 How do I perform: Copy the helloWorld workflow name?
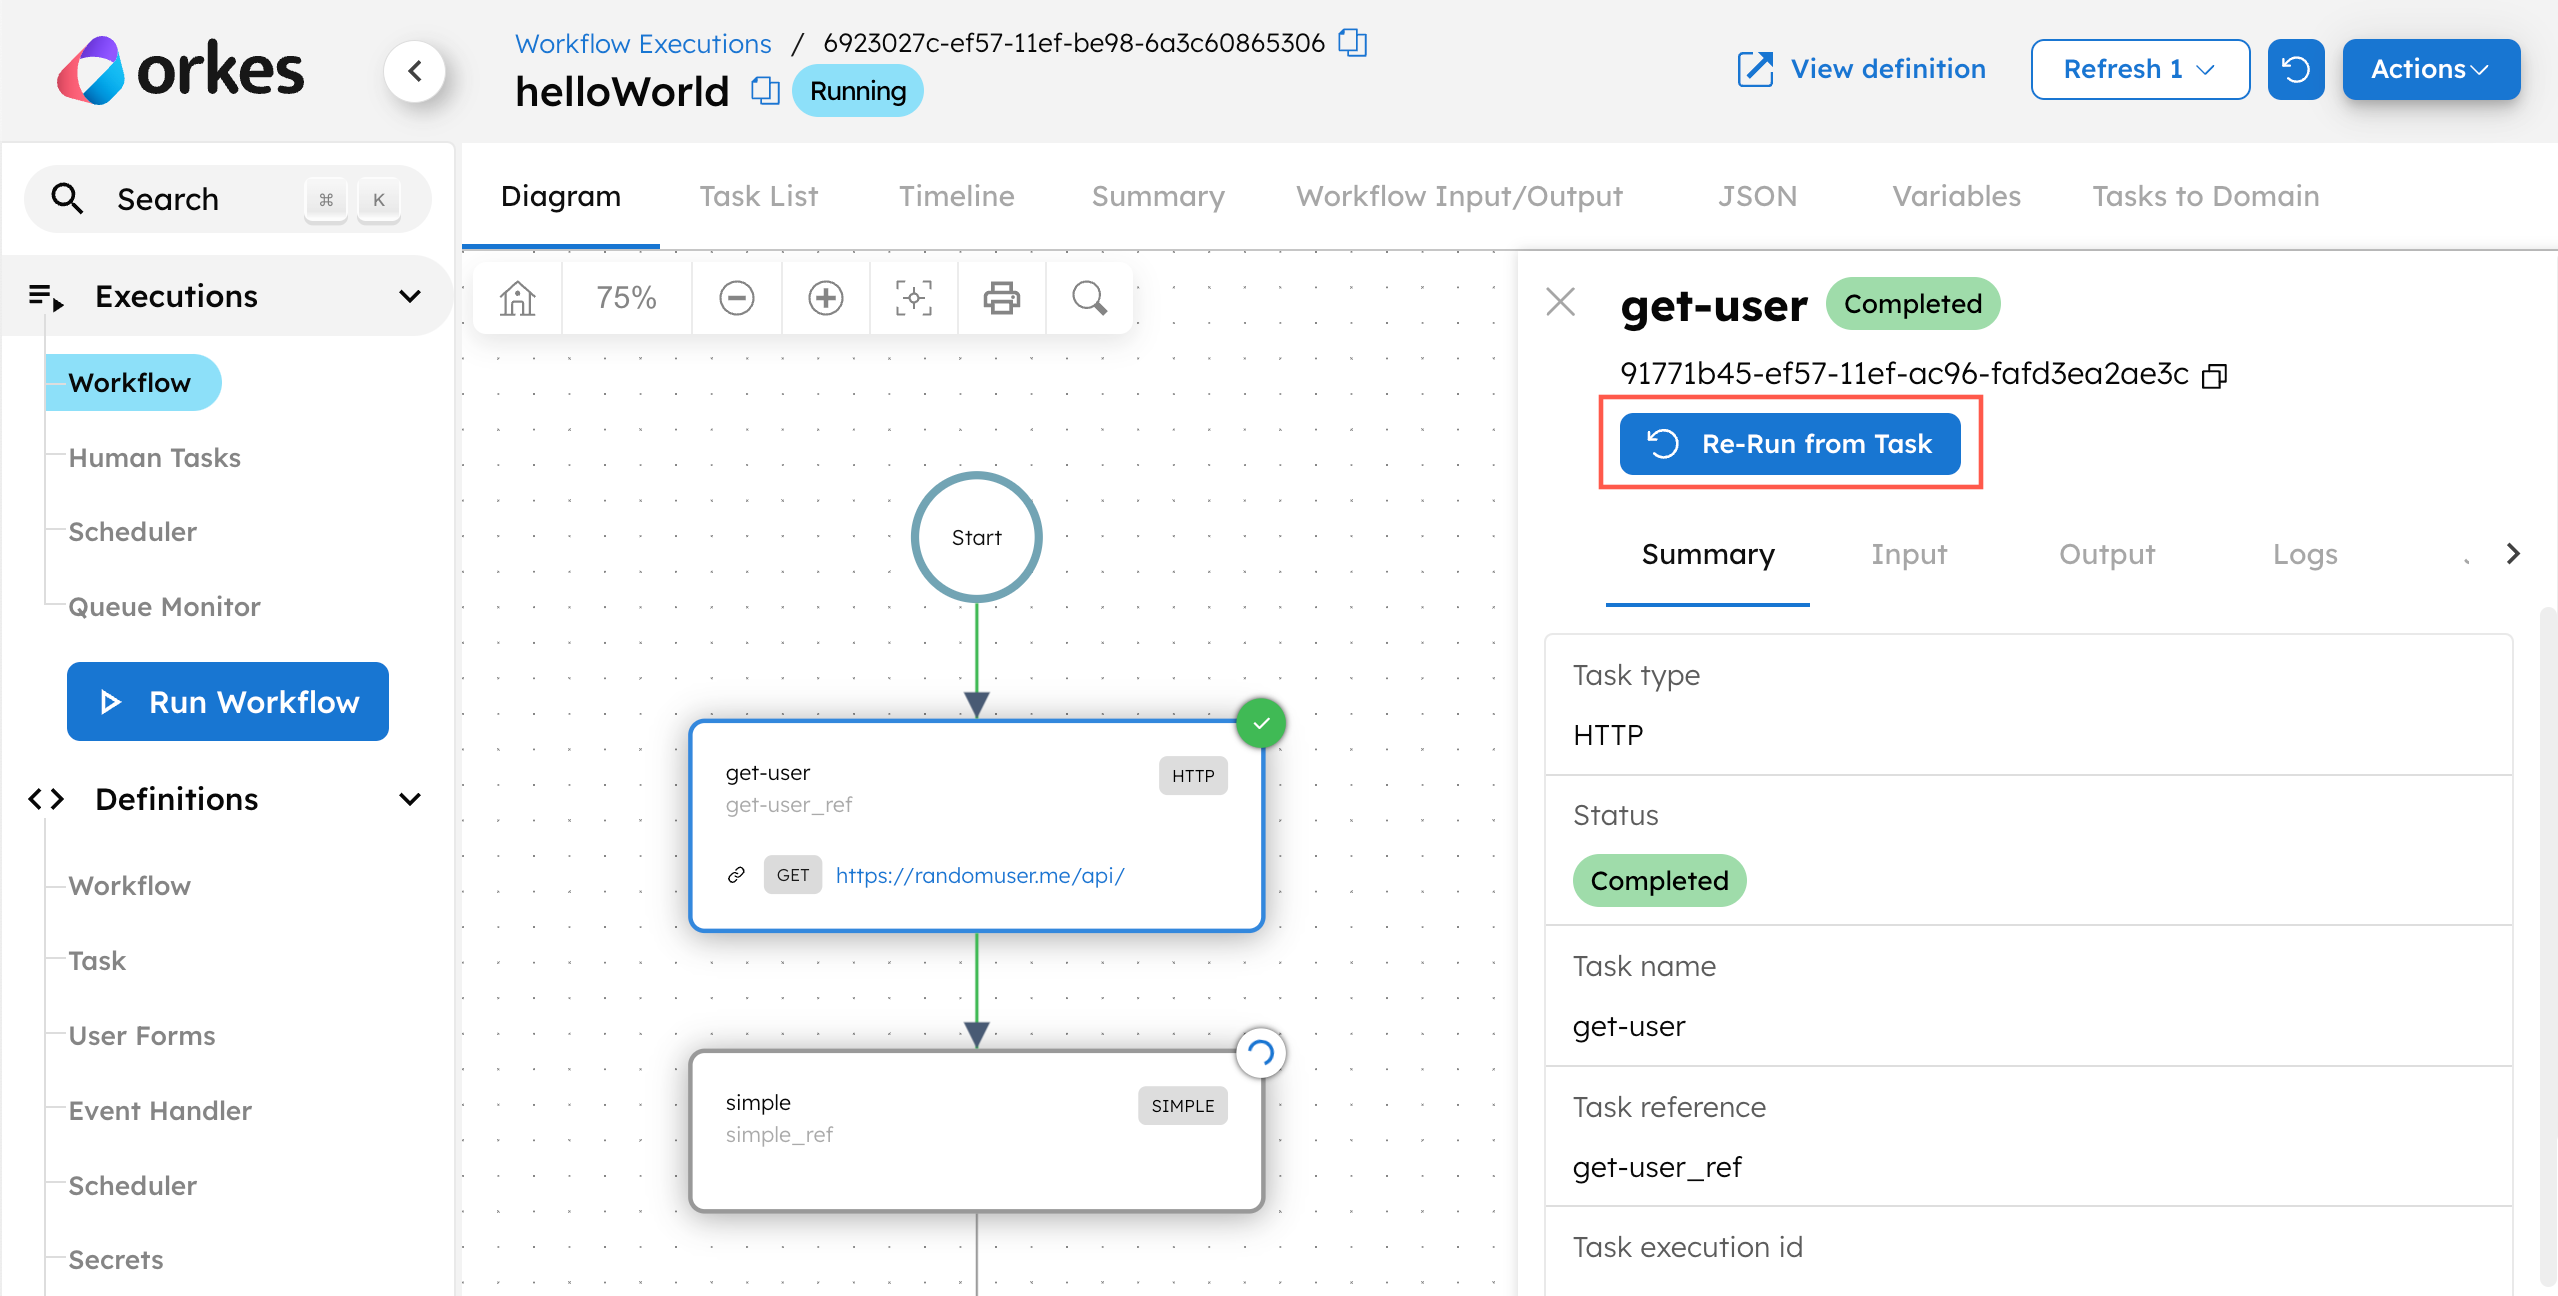(x=765, y=91)
